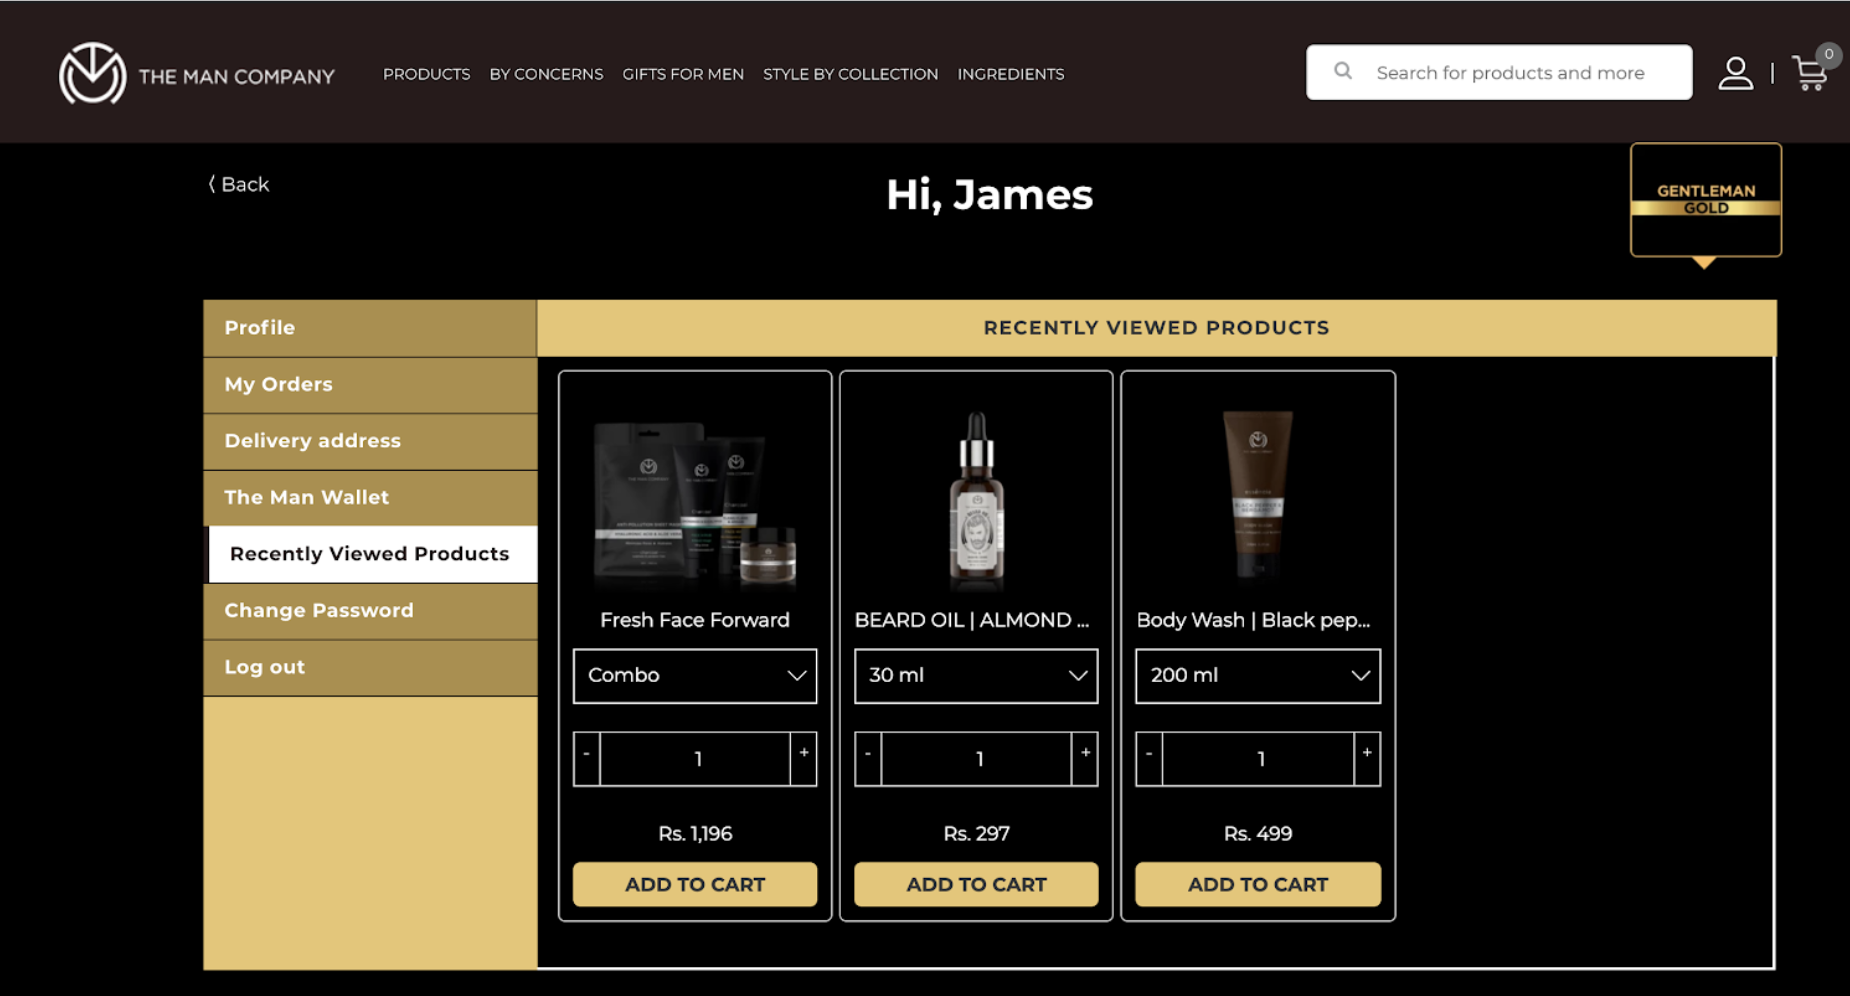Open the user account profile icon
The height and width of the screenshot is (996, 1850).
[x=1735, y=73]
